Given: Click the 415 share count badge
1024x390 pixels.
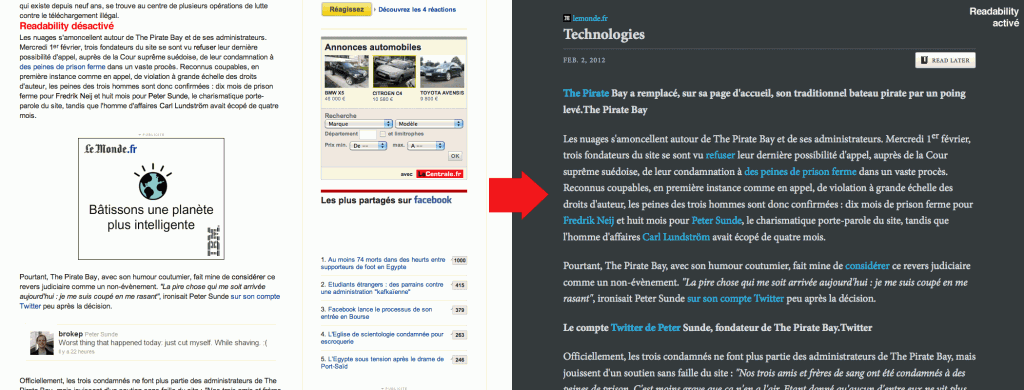Looking at the screenshot, I should [x=460, y=285].
